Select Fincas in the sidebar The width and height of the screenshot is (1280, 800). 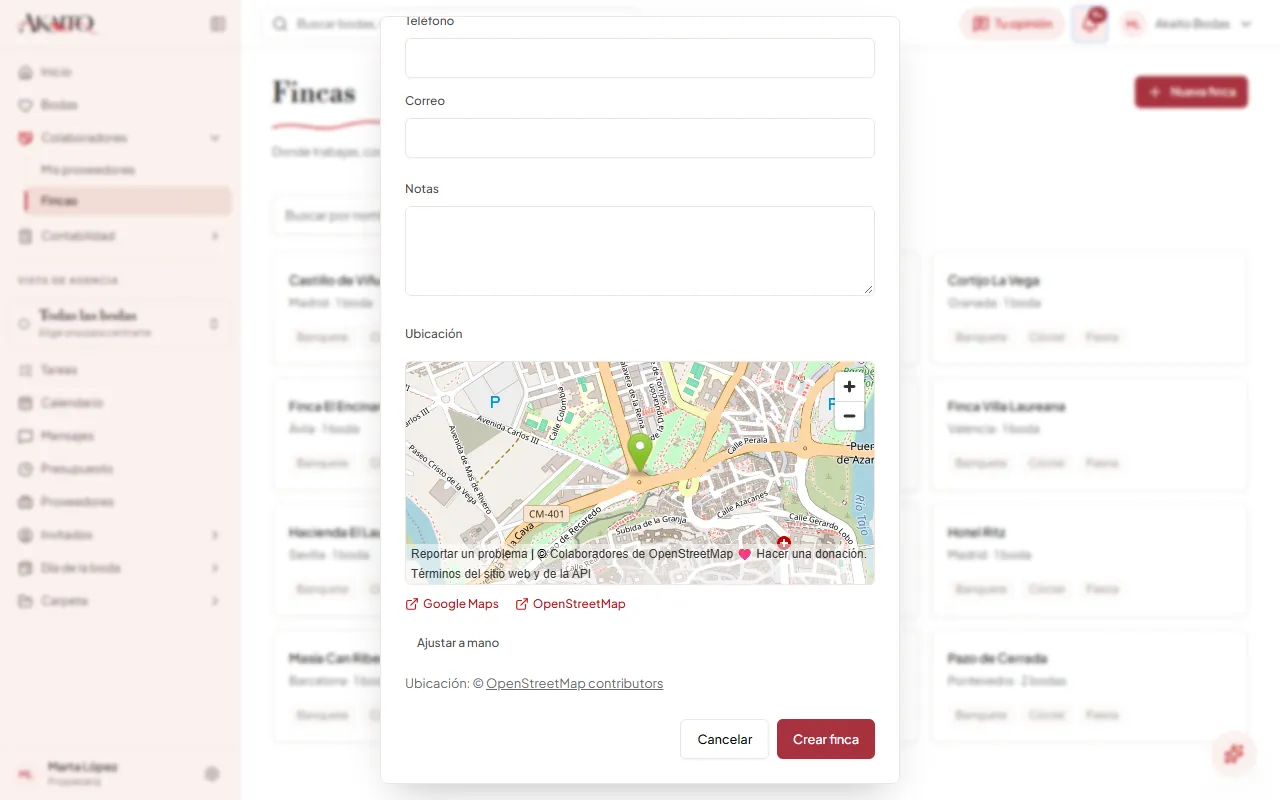(128, 201)
